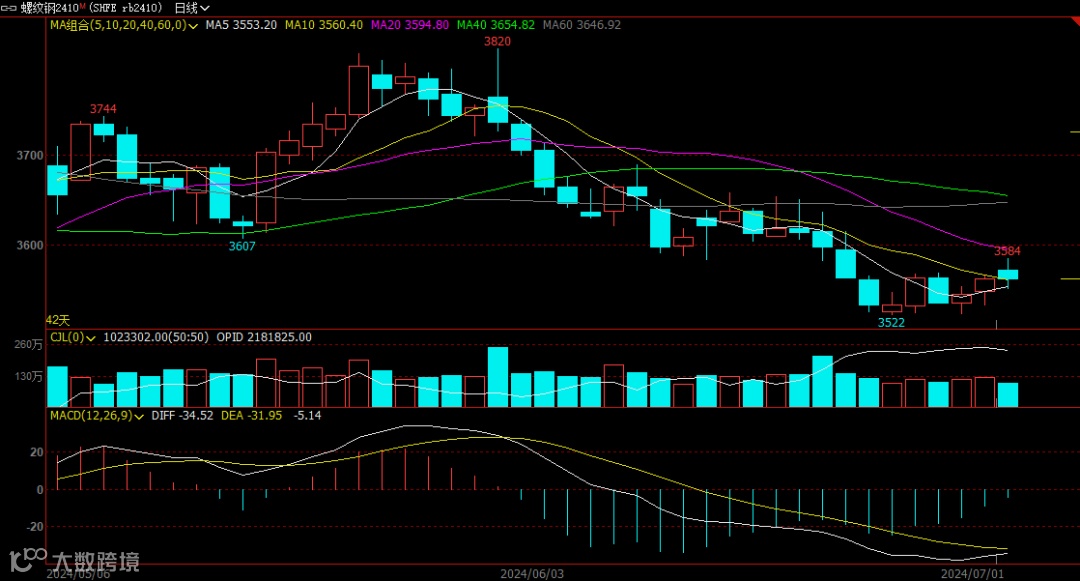Click the OPID 2181825.00 open interest value
The image size is (1080, 581).
(264, 337)
